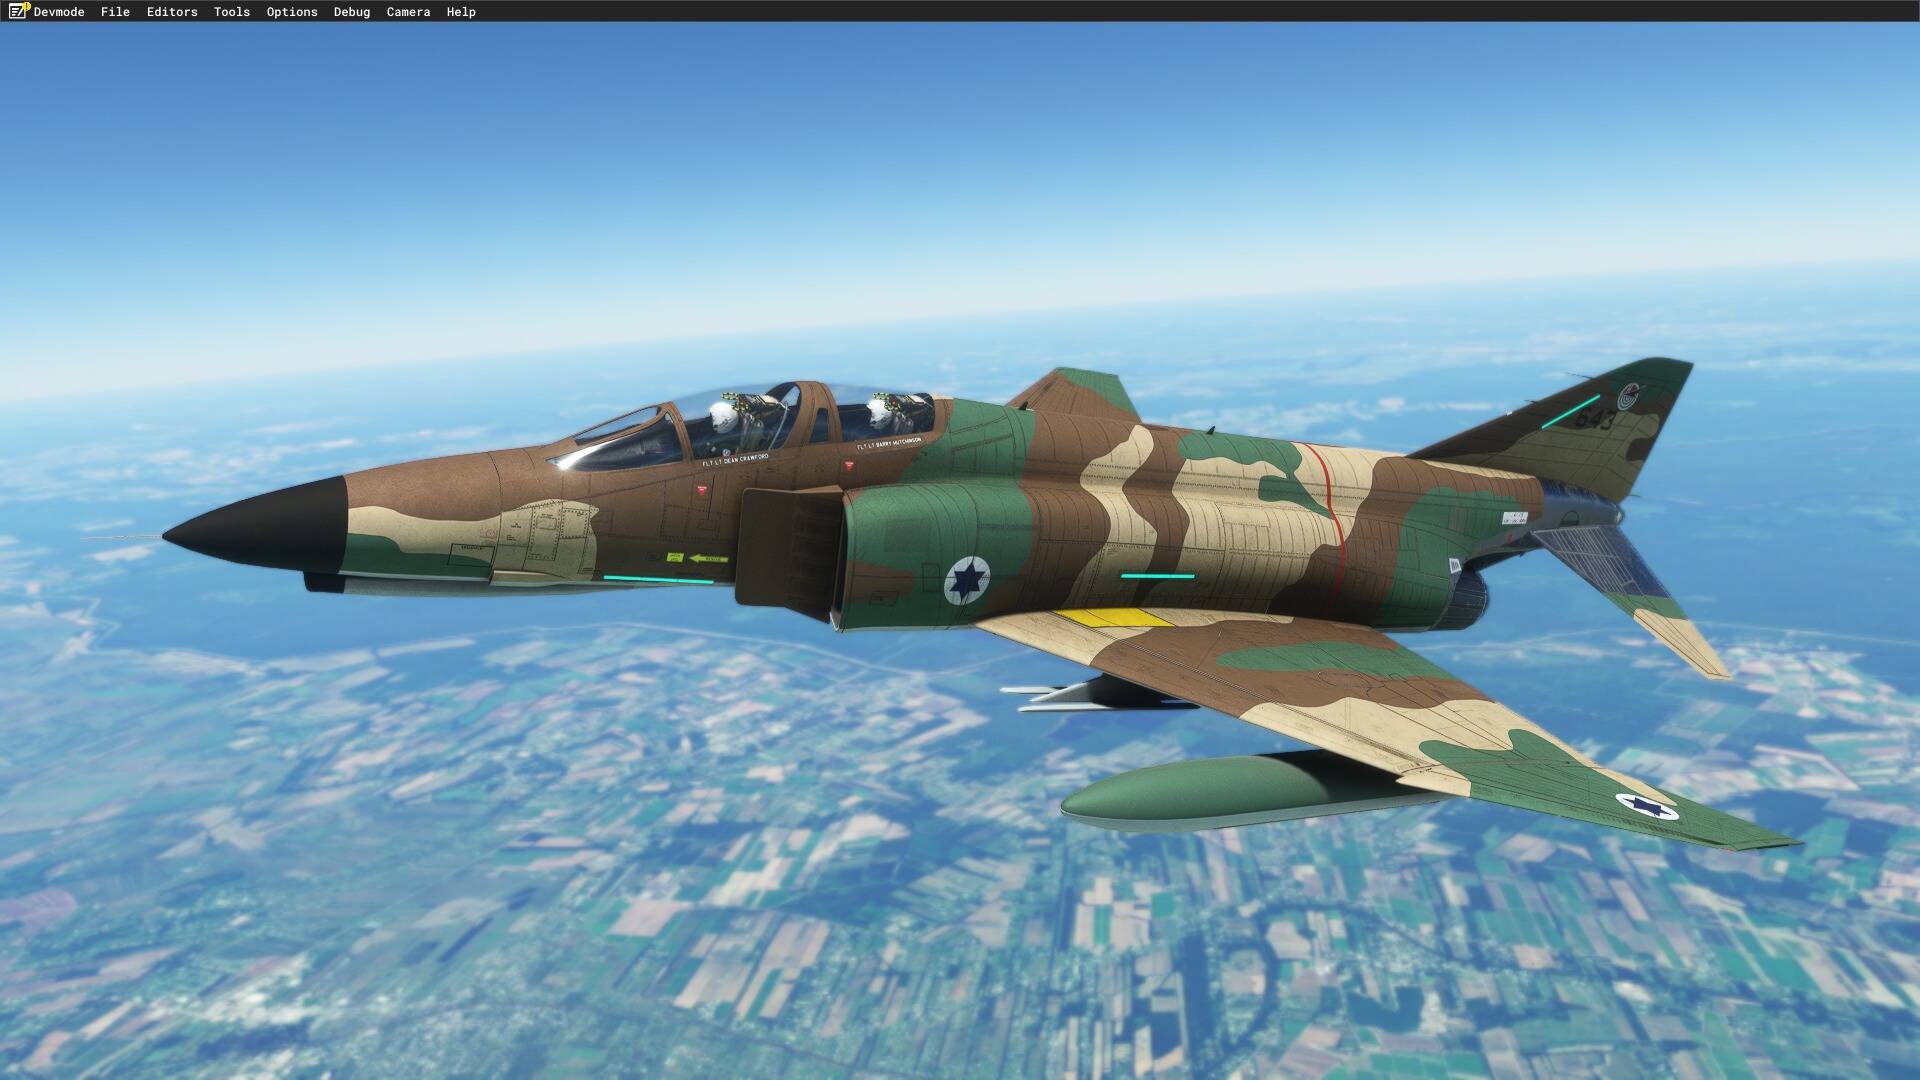Click the Devmode icon in the menu bar

click(19, 11)
